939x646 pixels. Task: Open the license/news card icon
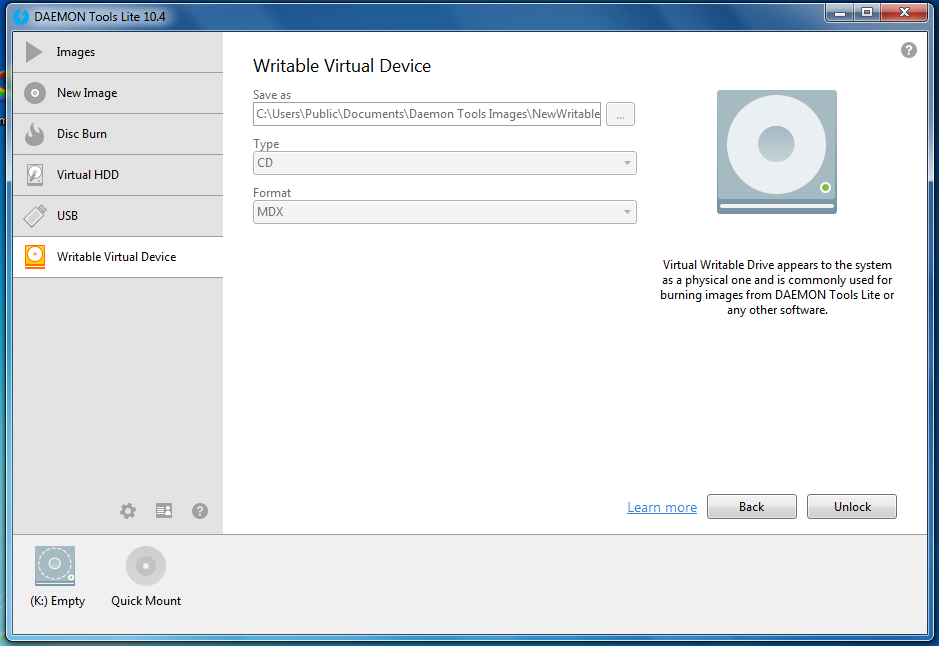[163, 510]
